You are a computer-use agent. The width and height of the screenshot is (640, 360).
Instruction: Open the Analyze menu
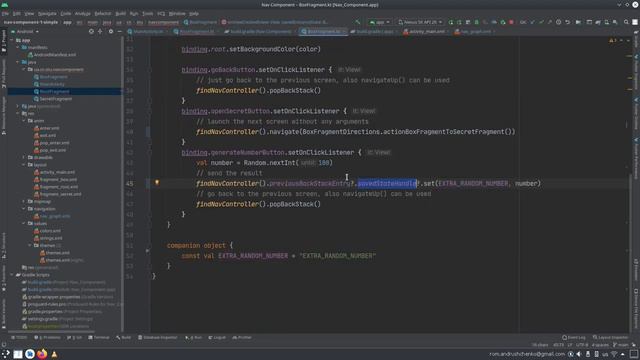pos(82,13)
